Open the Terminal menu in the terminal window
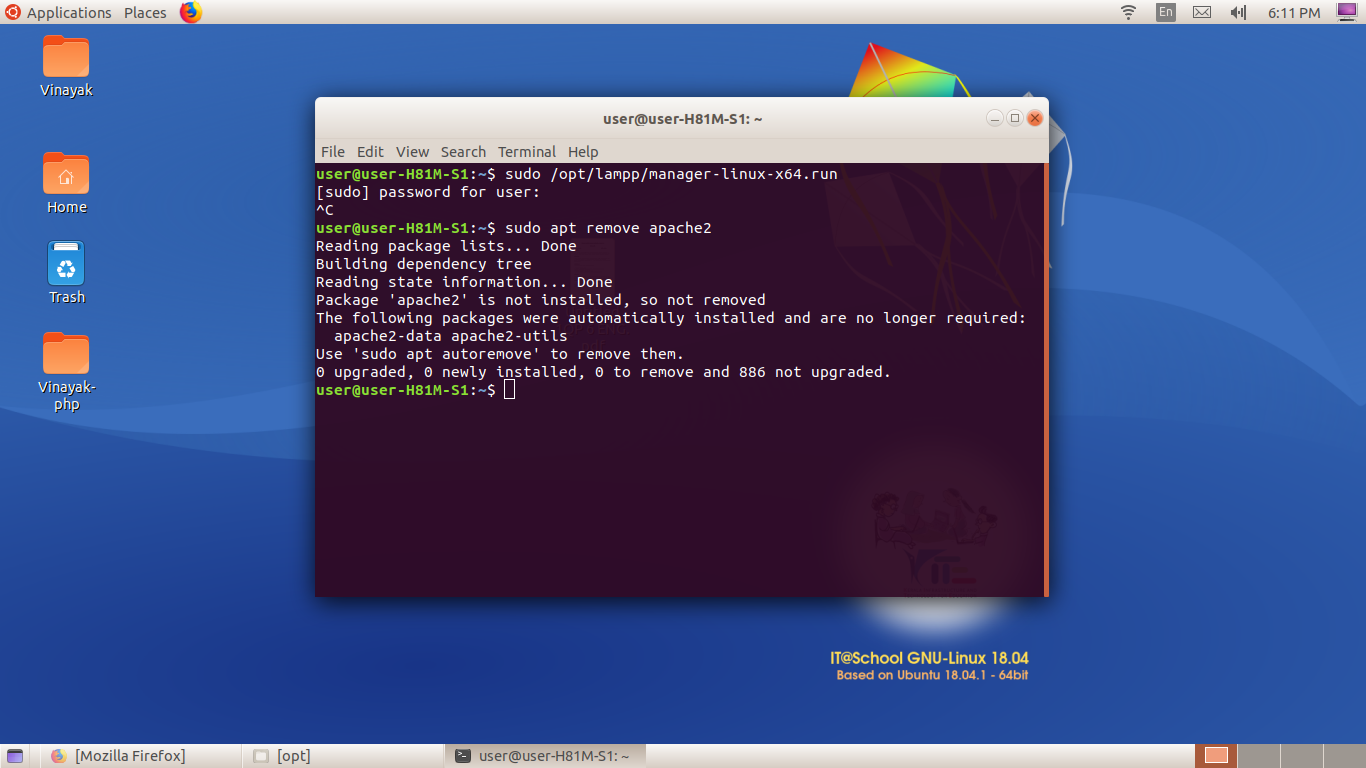Screen dimensions: 1366x768 pyautogui.click(x=527, y=151)
